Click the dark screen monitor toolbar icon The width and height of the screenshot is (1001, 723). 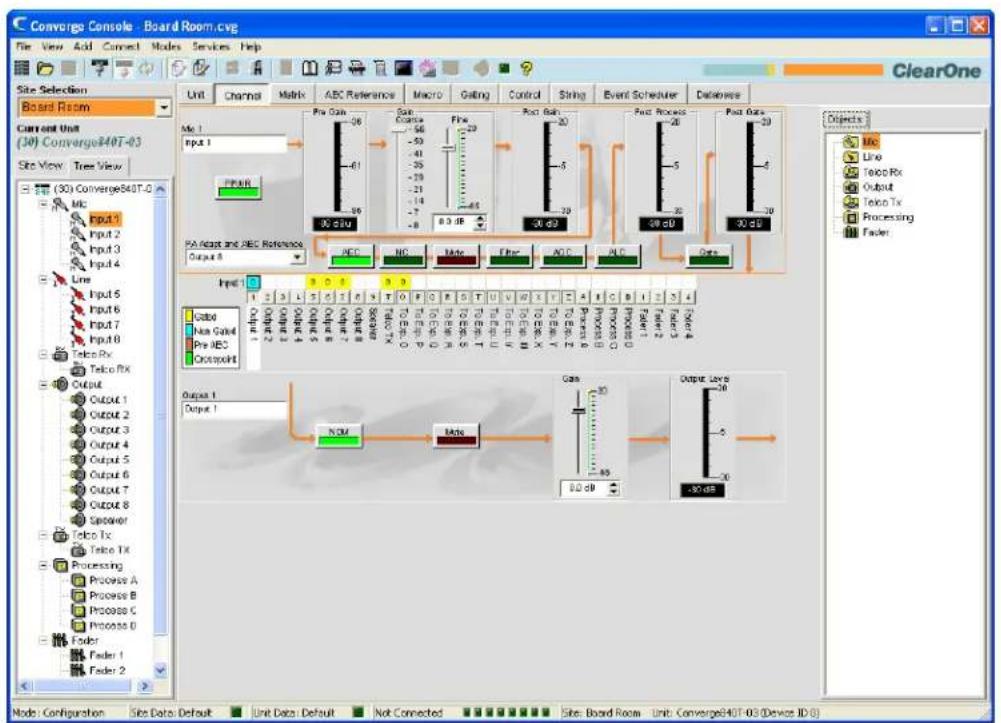403,68
